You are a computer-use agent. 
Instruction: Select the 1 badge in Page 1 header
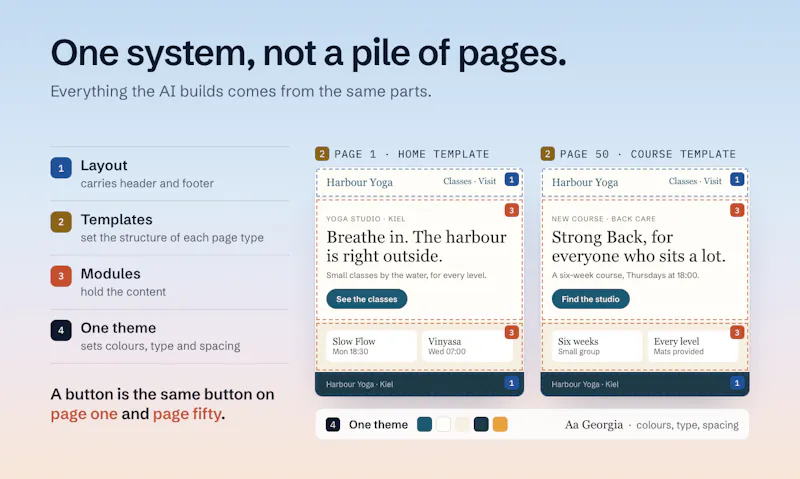click(512, 180)
